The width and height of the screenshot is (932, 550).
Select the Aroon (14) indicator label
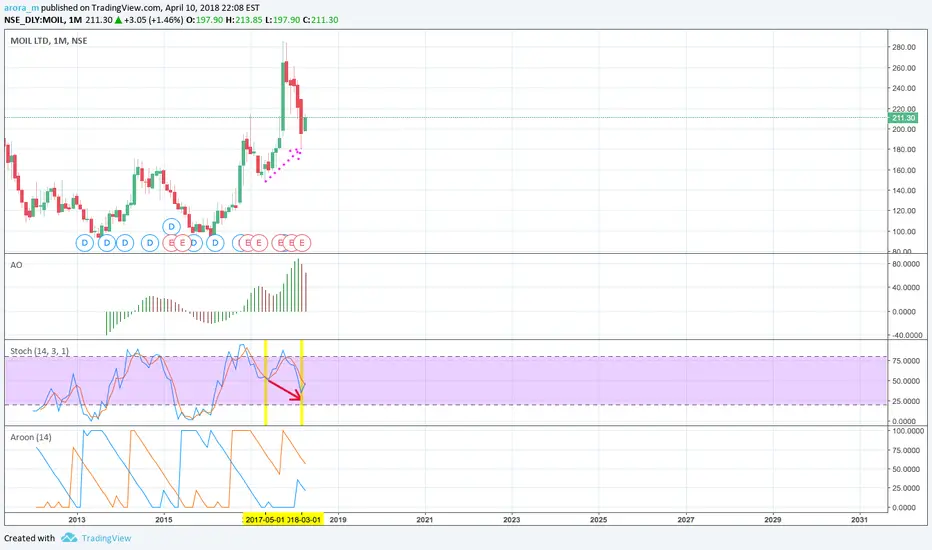coord(31,437)
